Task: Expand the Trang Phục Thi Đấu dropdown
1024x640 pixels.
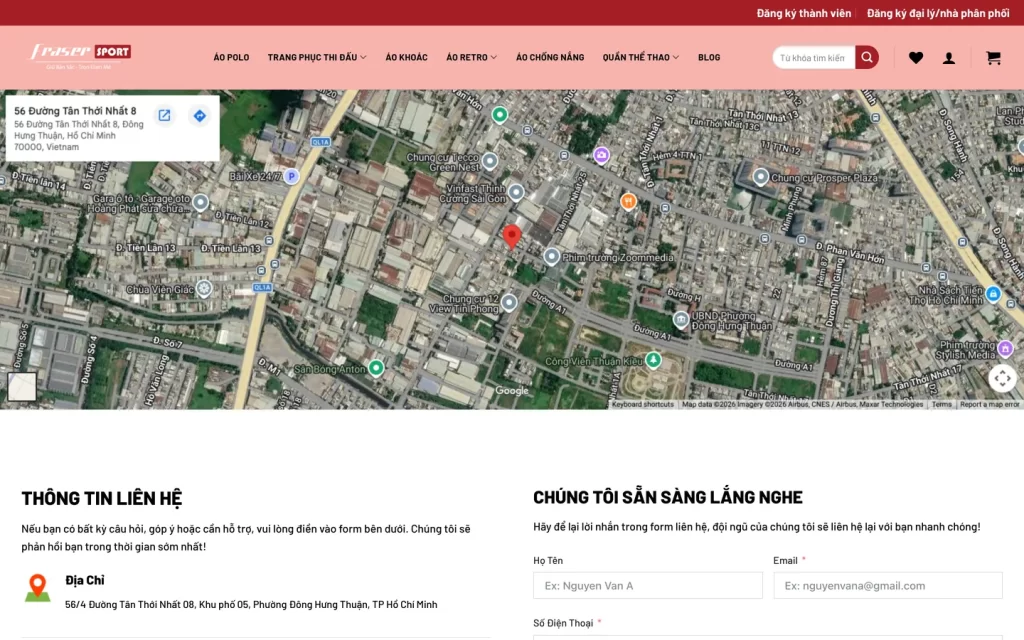Action: point(317,57)
